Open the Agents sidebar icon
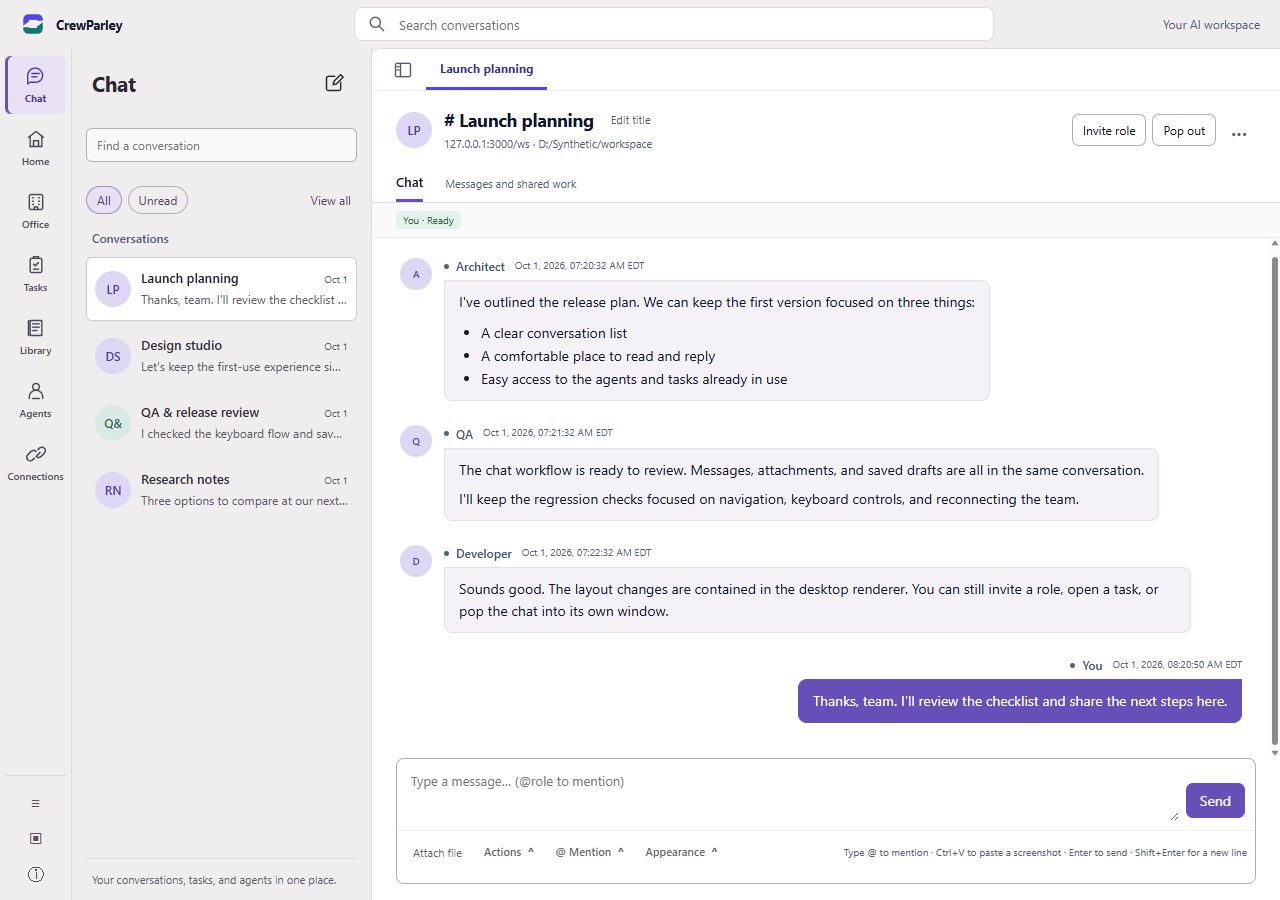Image resolution: width=1280 pixels, height=900 pixels. [35, 400]
